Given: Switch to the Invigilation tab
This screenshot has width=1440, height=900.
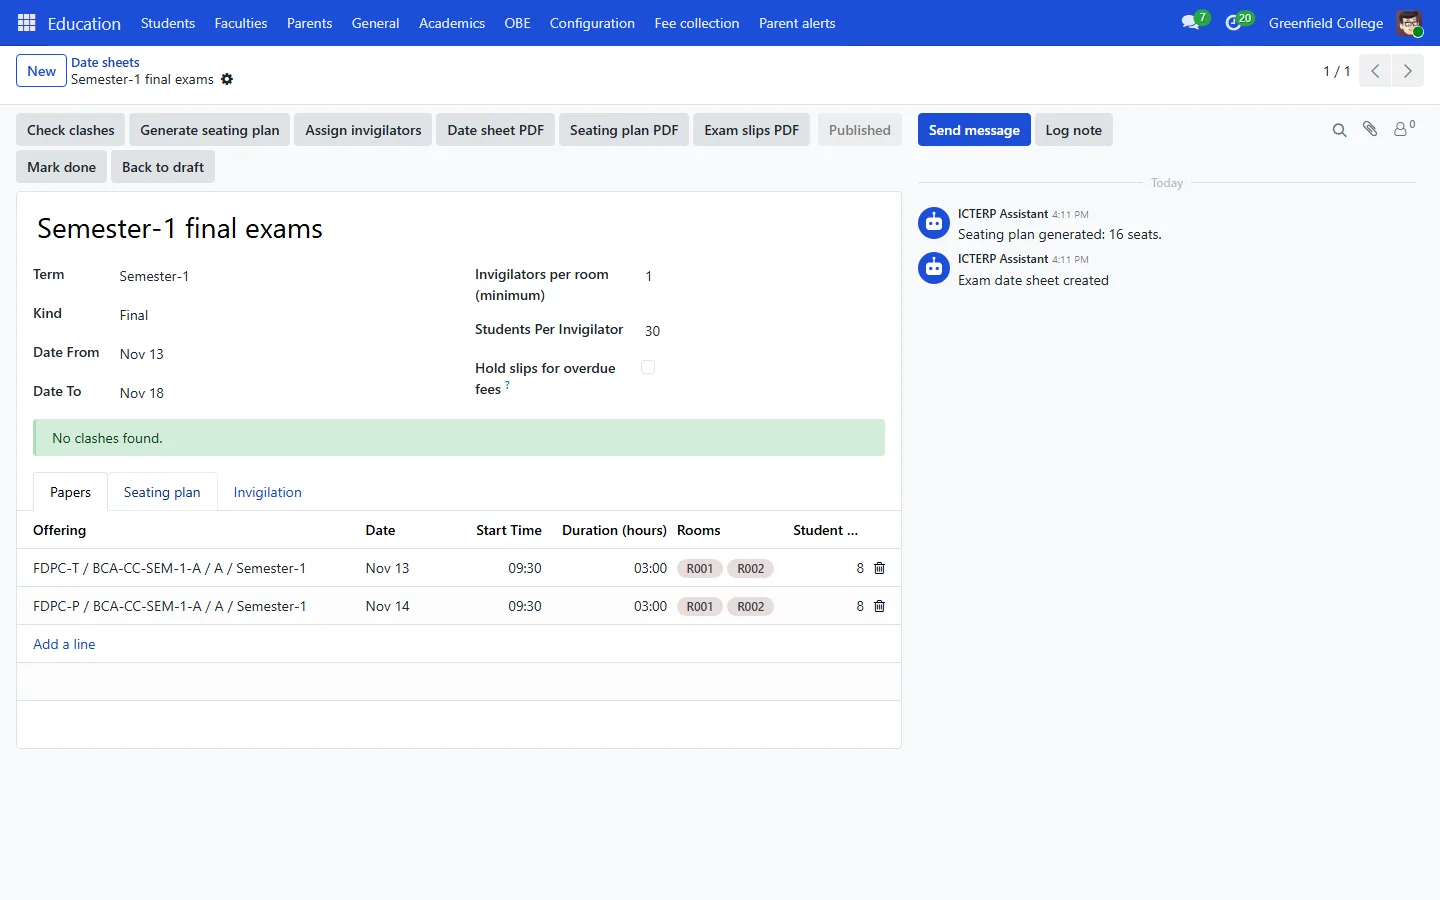Looking at the screenshot, I should (267, 492).
